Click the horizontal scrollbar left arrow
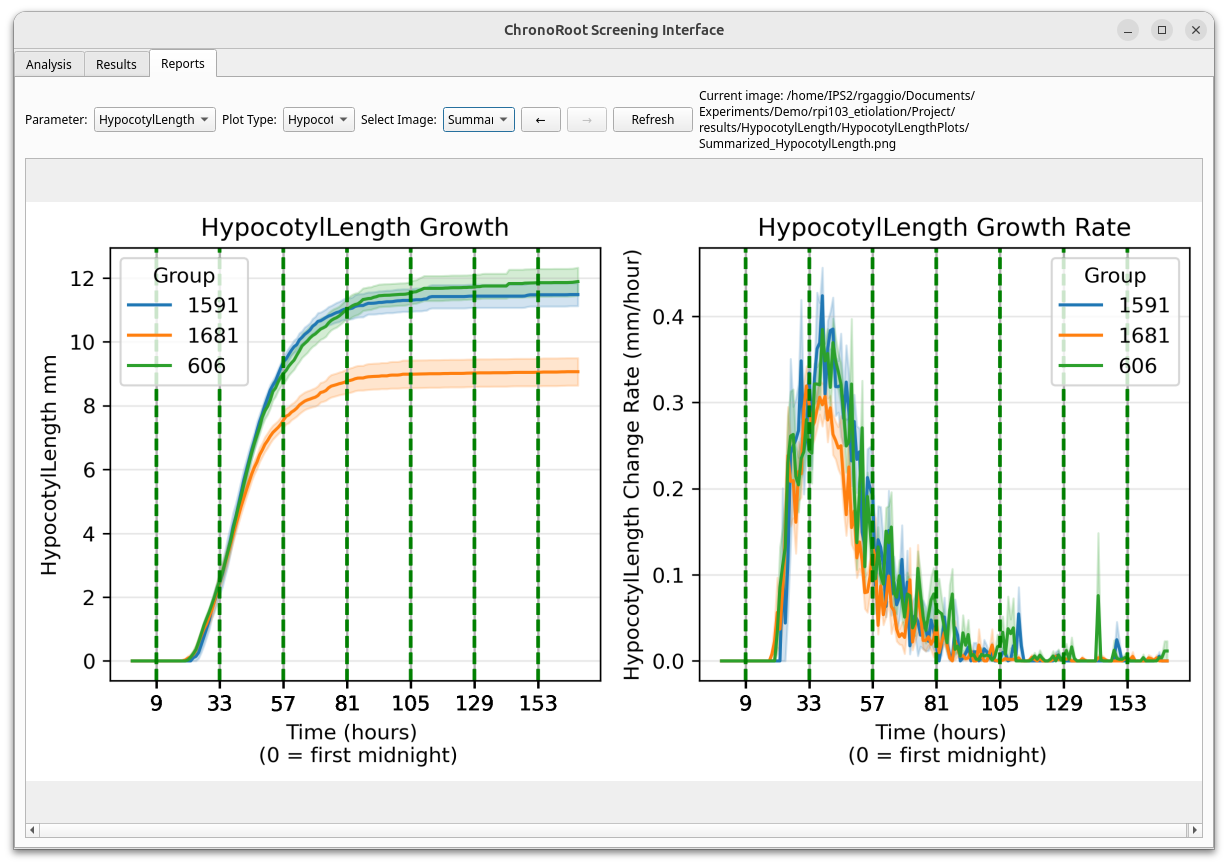 (32, 830)
